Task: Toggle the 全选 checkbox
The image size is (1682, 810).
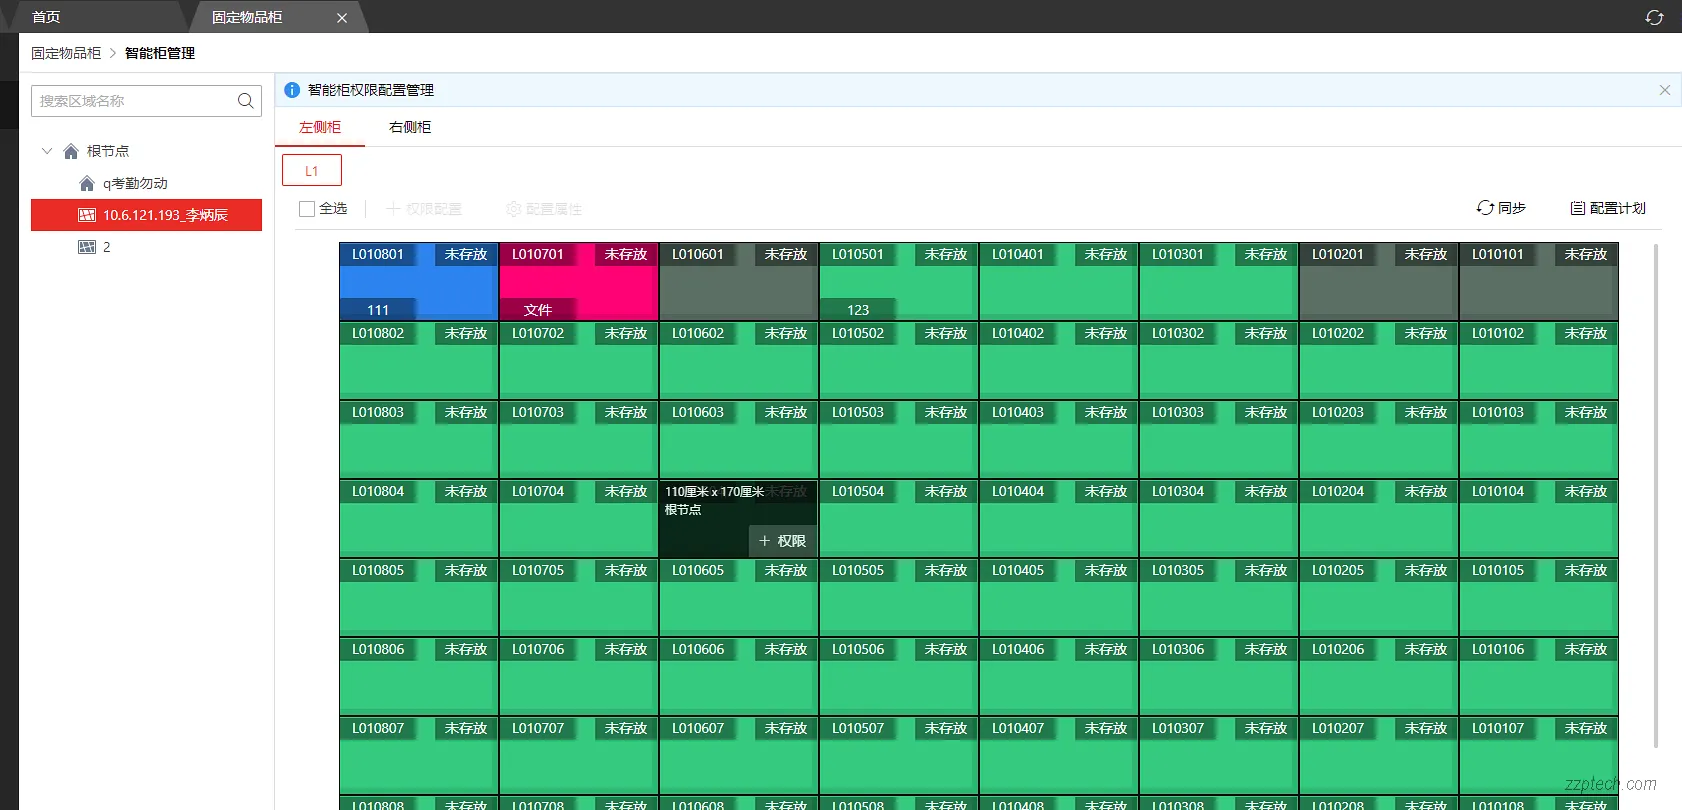Action: pyautogui.click(x=307, y=209)
